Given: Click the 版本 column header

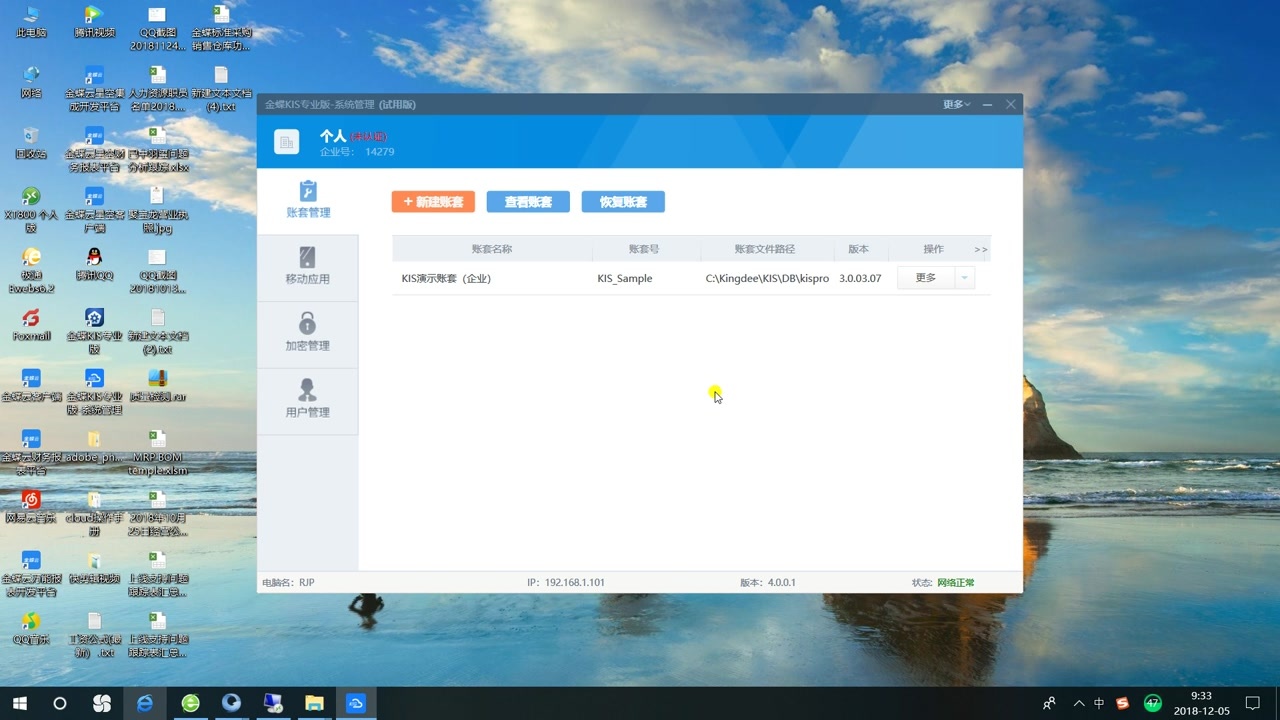Looking at the screenshot, I should [x=859, y=249].
